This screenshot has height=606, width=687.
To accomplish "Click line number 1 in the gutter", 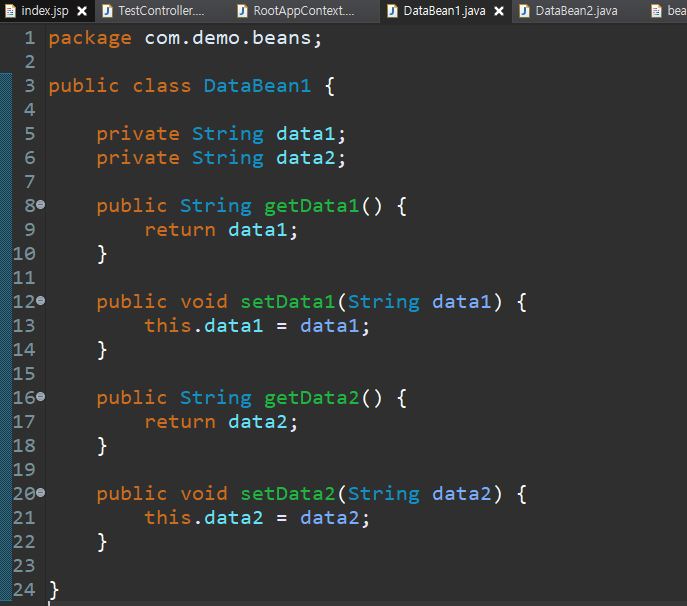I will point(29,38).
